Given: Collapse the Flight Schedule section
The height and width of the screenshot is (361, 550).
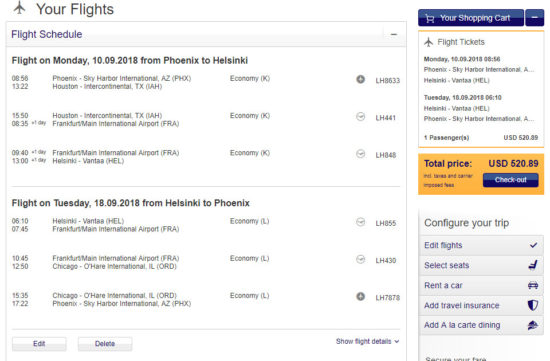Looking at the screenshot, I should (x=394, y=34).
